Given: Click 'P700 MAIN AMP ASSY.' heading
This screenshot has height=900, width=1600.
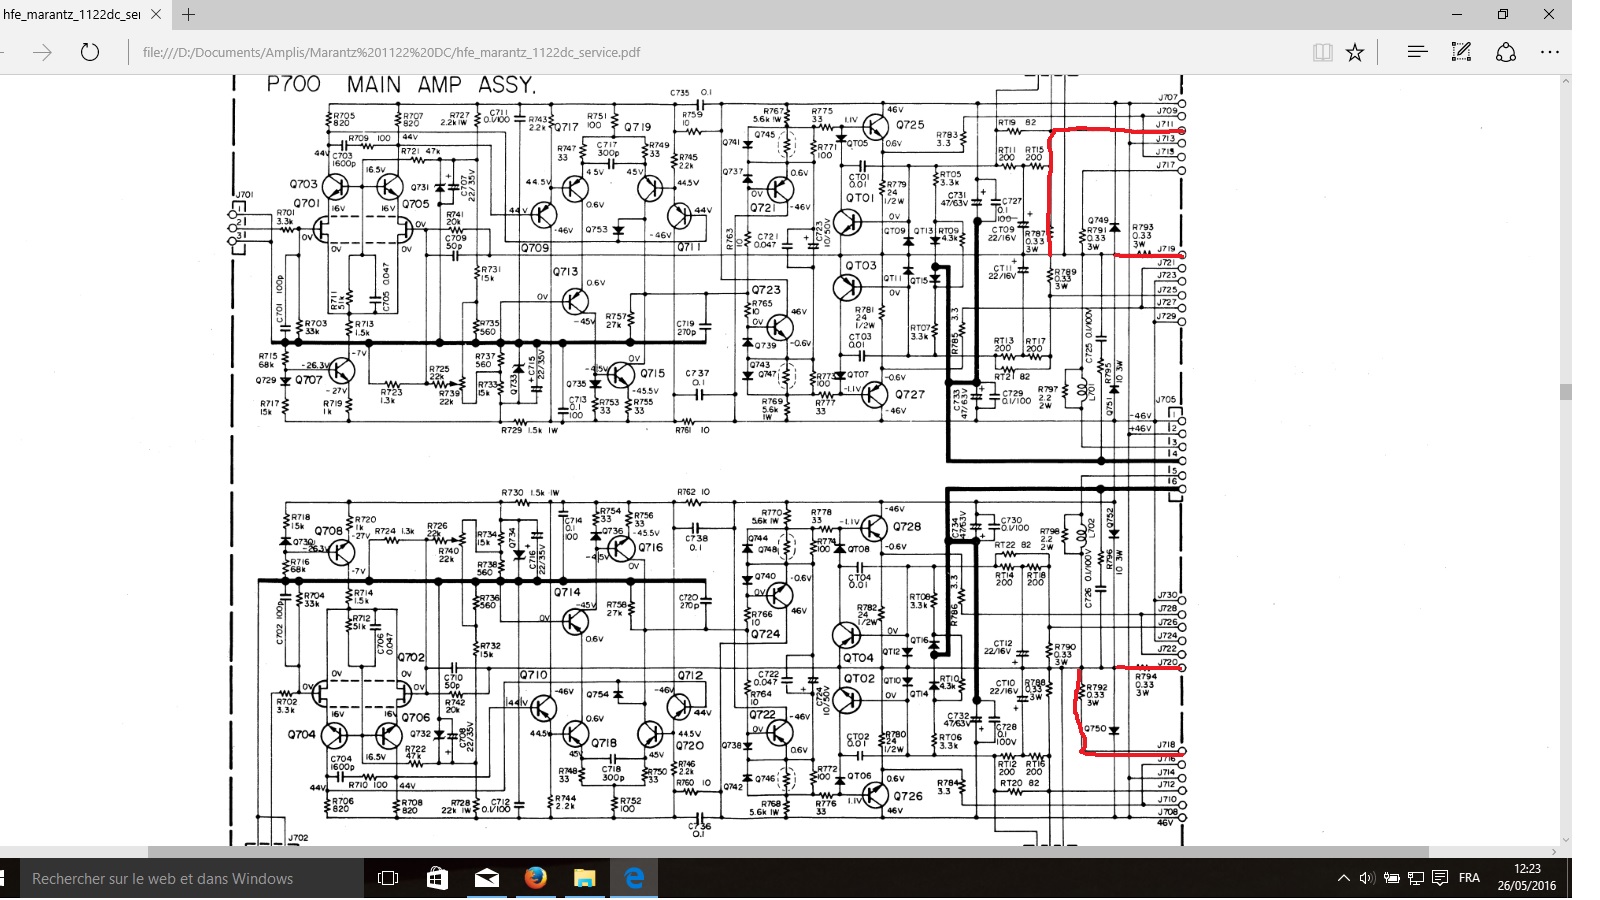Looking at the screenshot, I should (x=400, y=84).
